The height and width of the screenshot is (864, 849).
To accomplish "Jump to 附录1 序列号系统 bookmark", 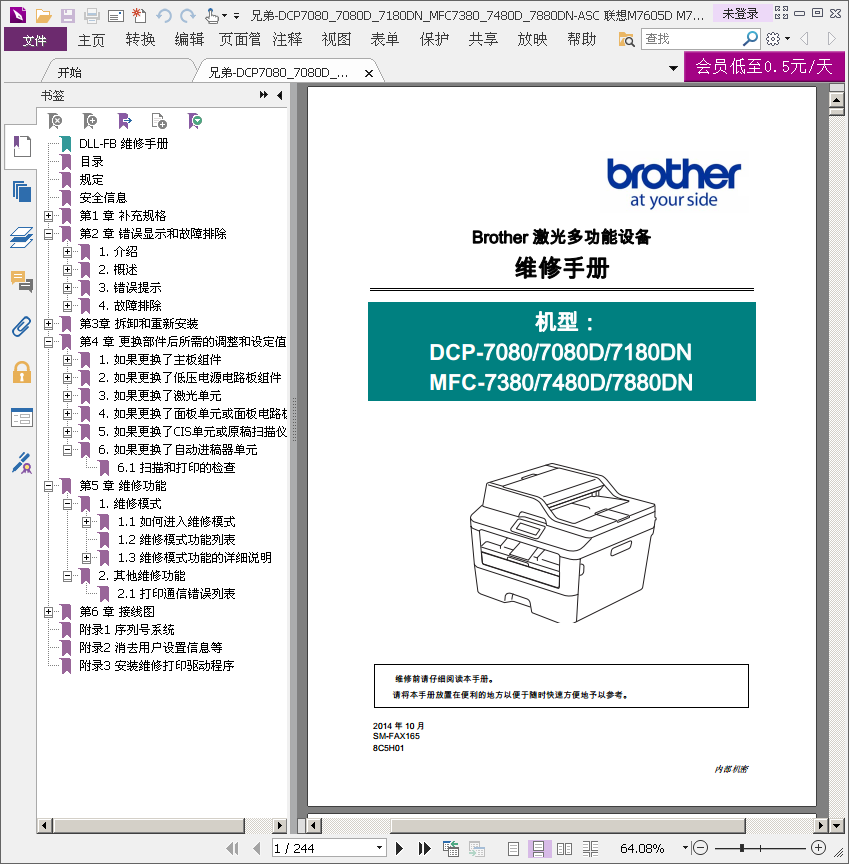I will pyautogui.click(x=127, y=630).
